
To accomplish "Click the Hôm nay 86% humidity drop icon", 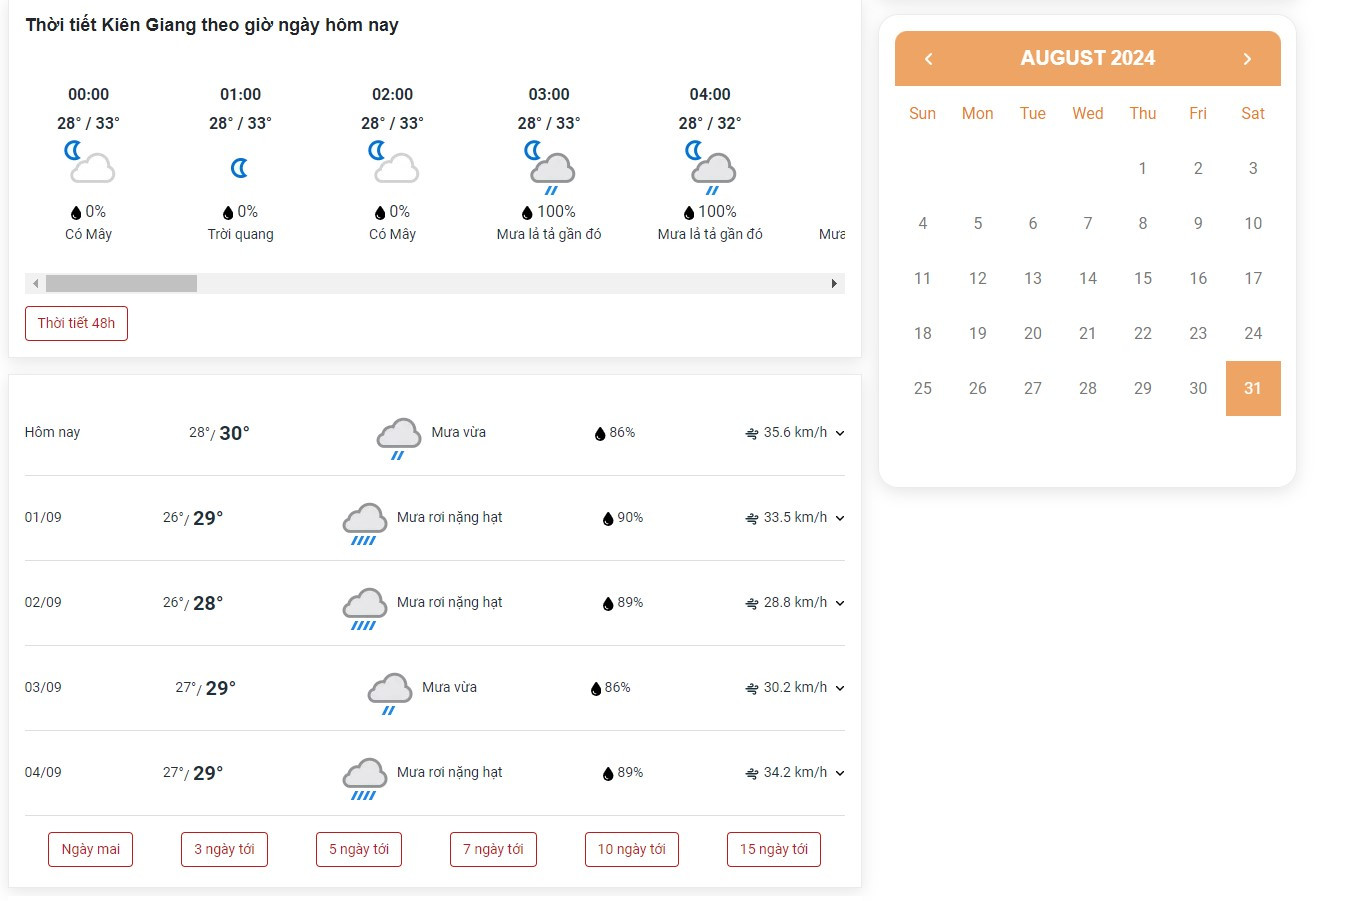I will coord(600,433).
